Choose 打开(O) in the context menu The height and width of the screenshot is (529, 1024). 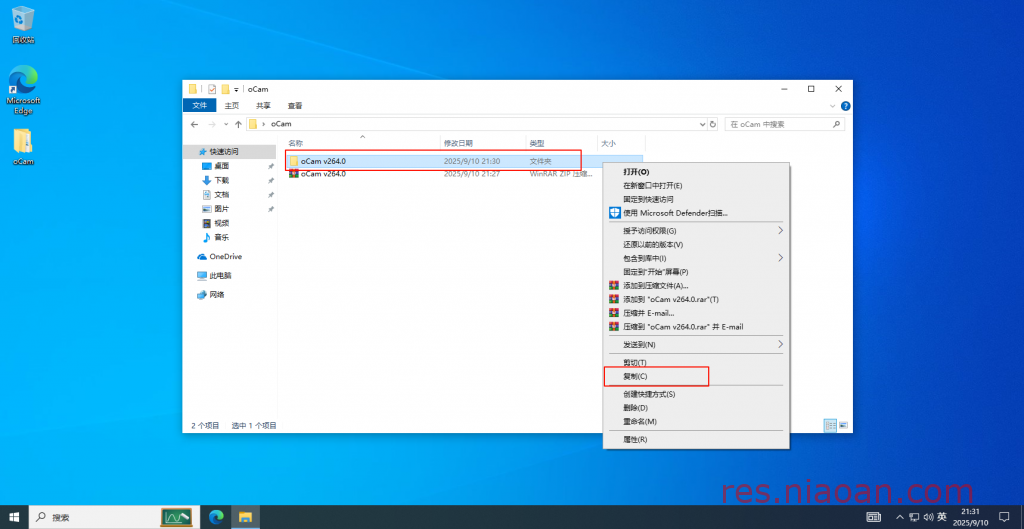pos(696,172)
